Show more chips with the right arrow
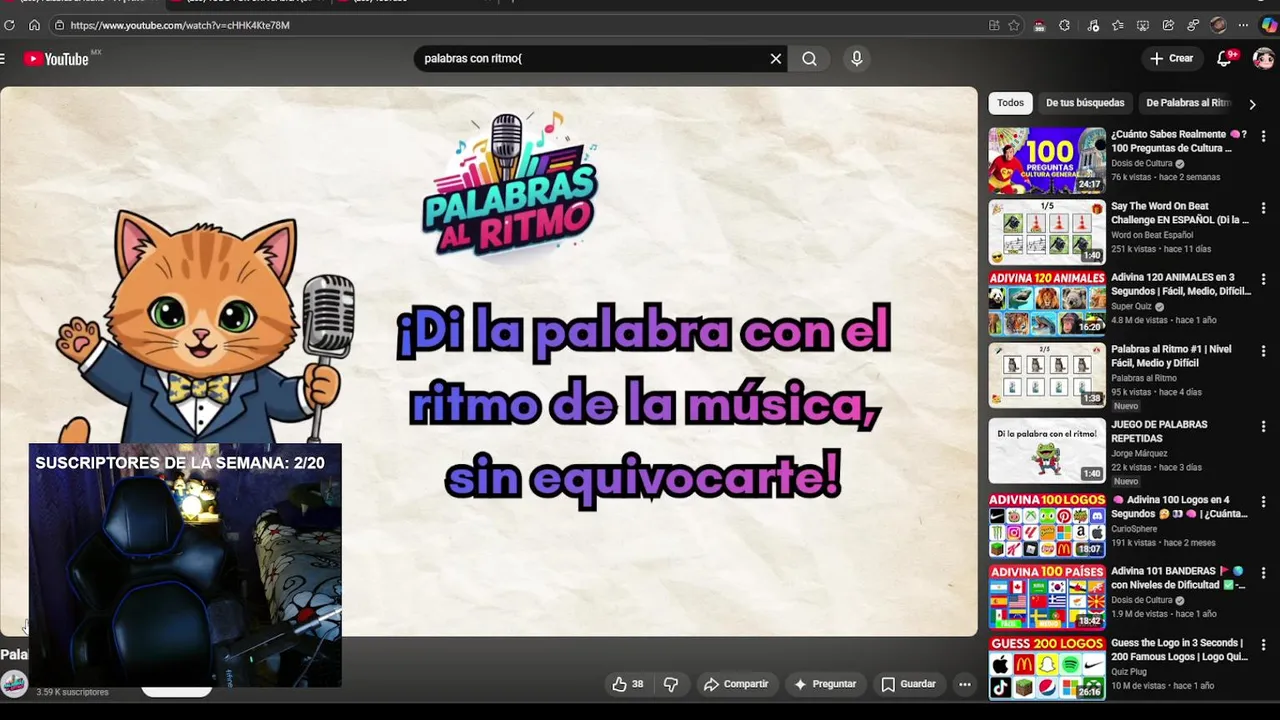This screenshot has height=720, width=1280. coord(1252,104)
